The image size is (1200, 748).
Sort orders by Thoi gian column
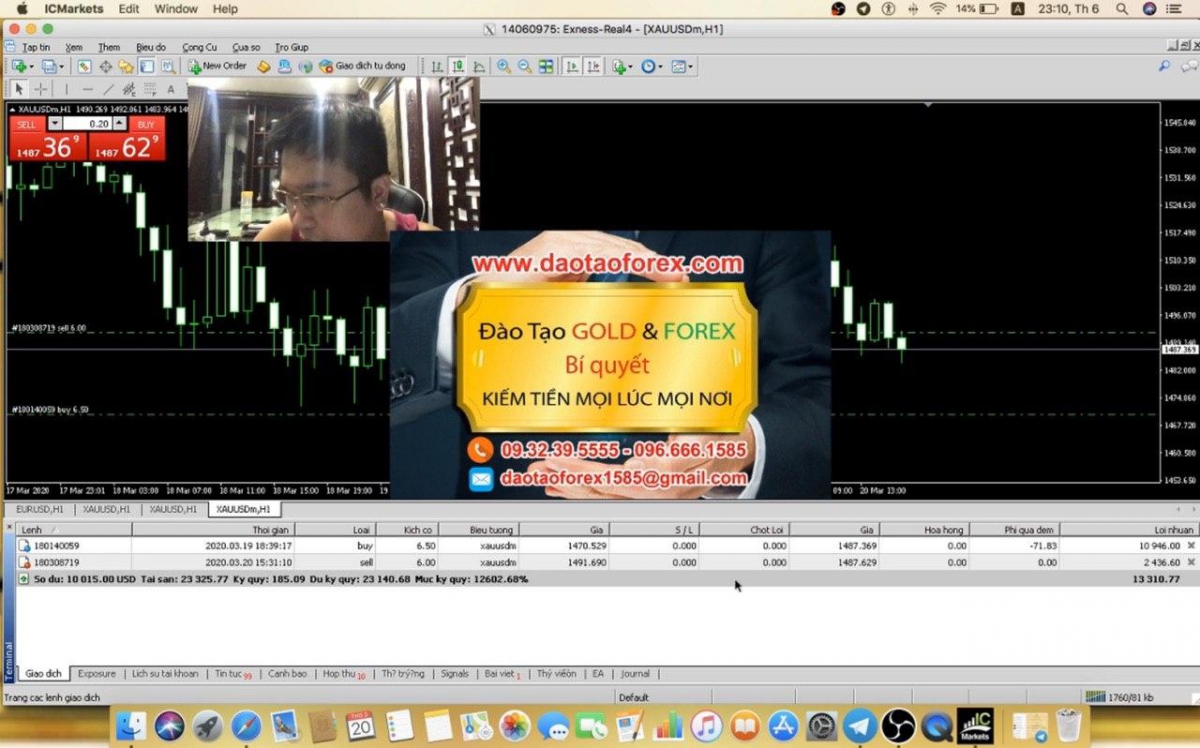212,529
